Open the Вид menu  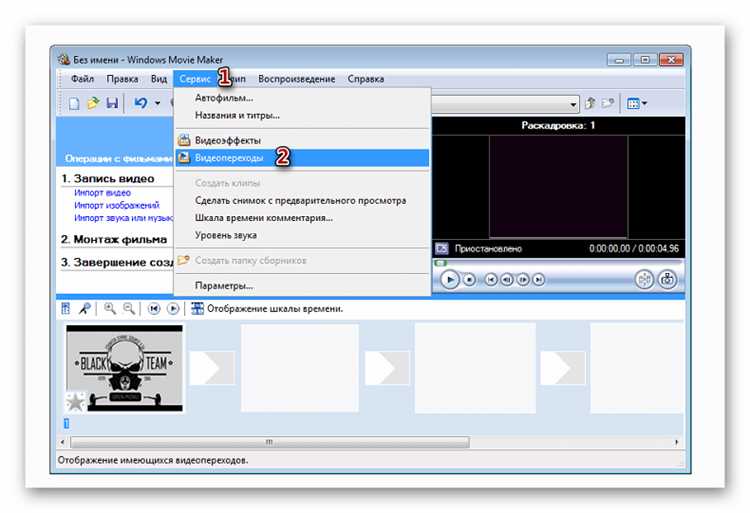pos(159,79)
